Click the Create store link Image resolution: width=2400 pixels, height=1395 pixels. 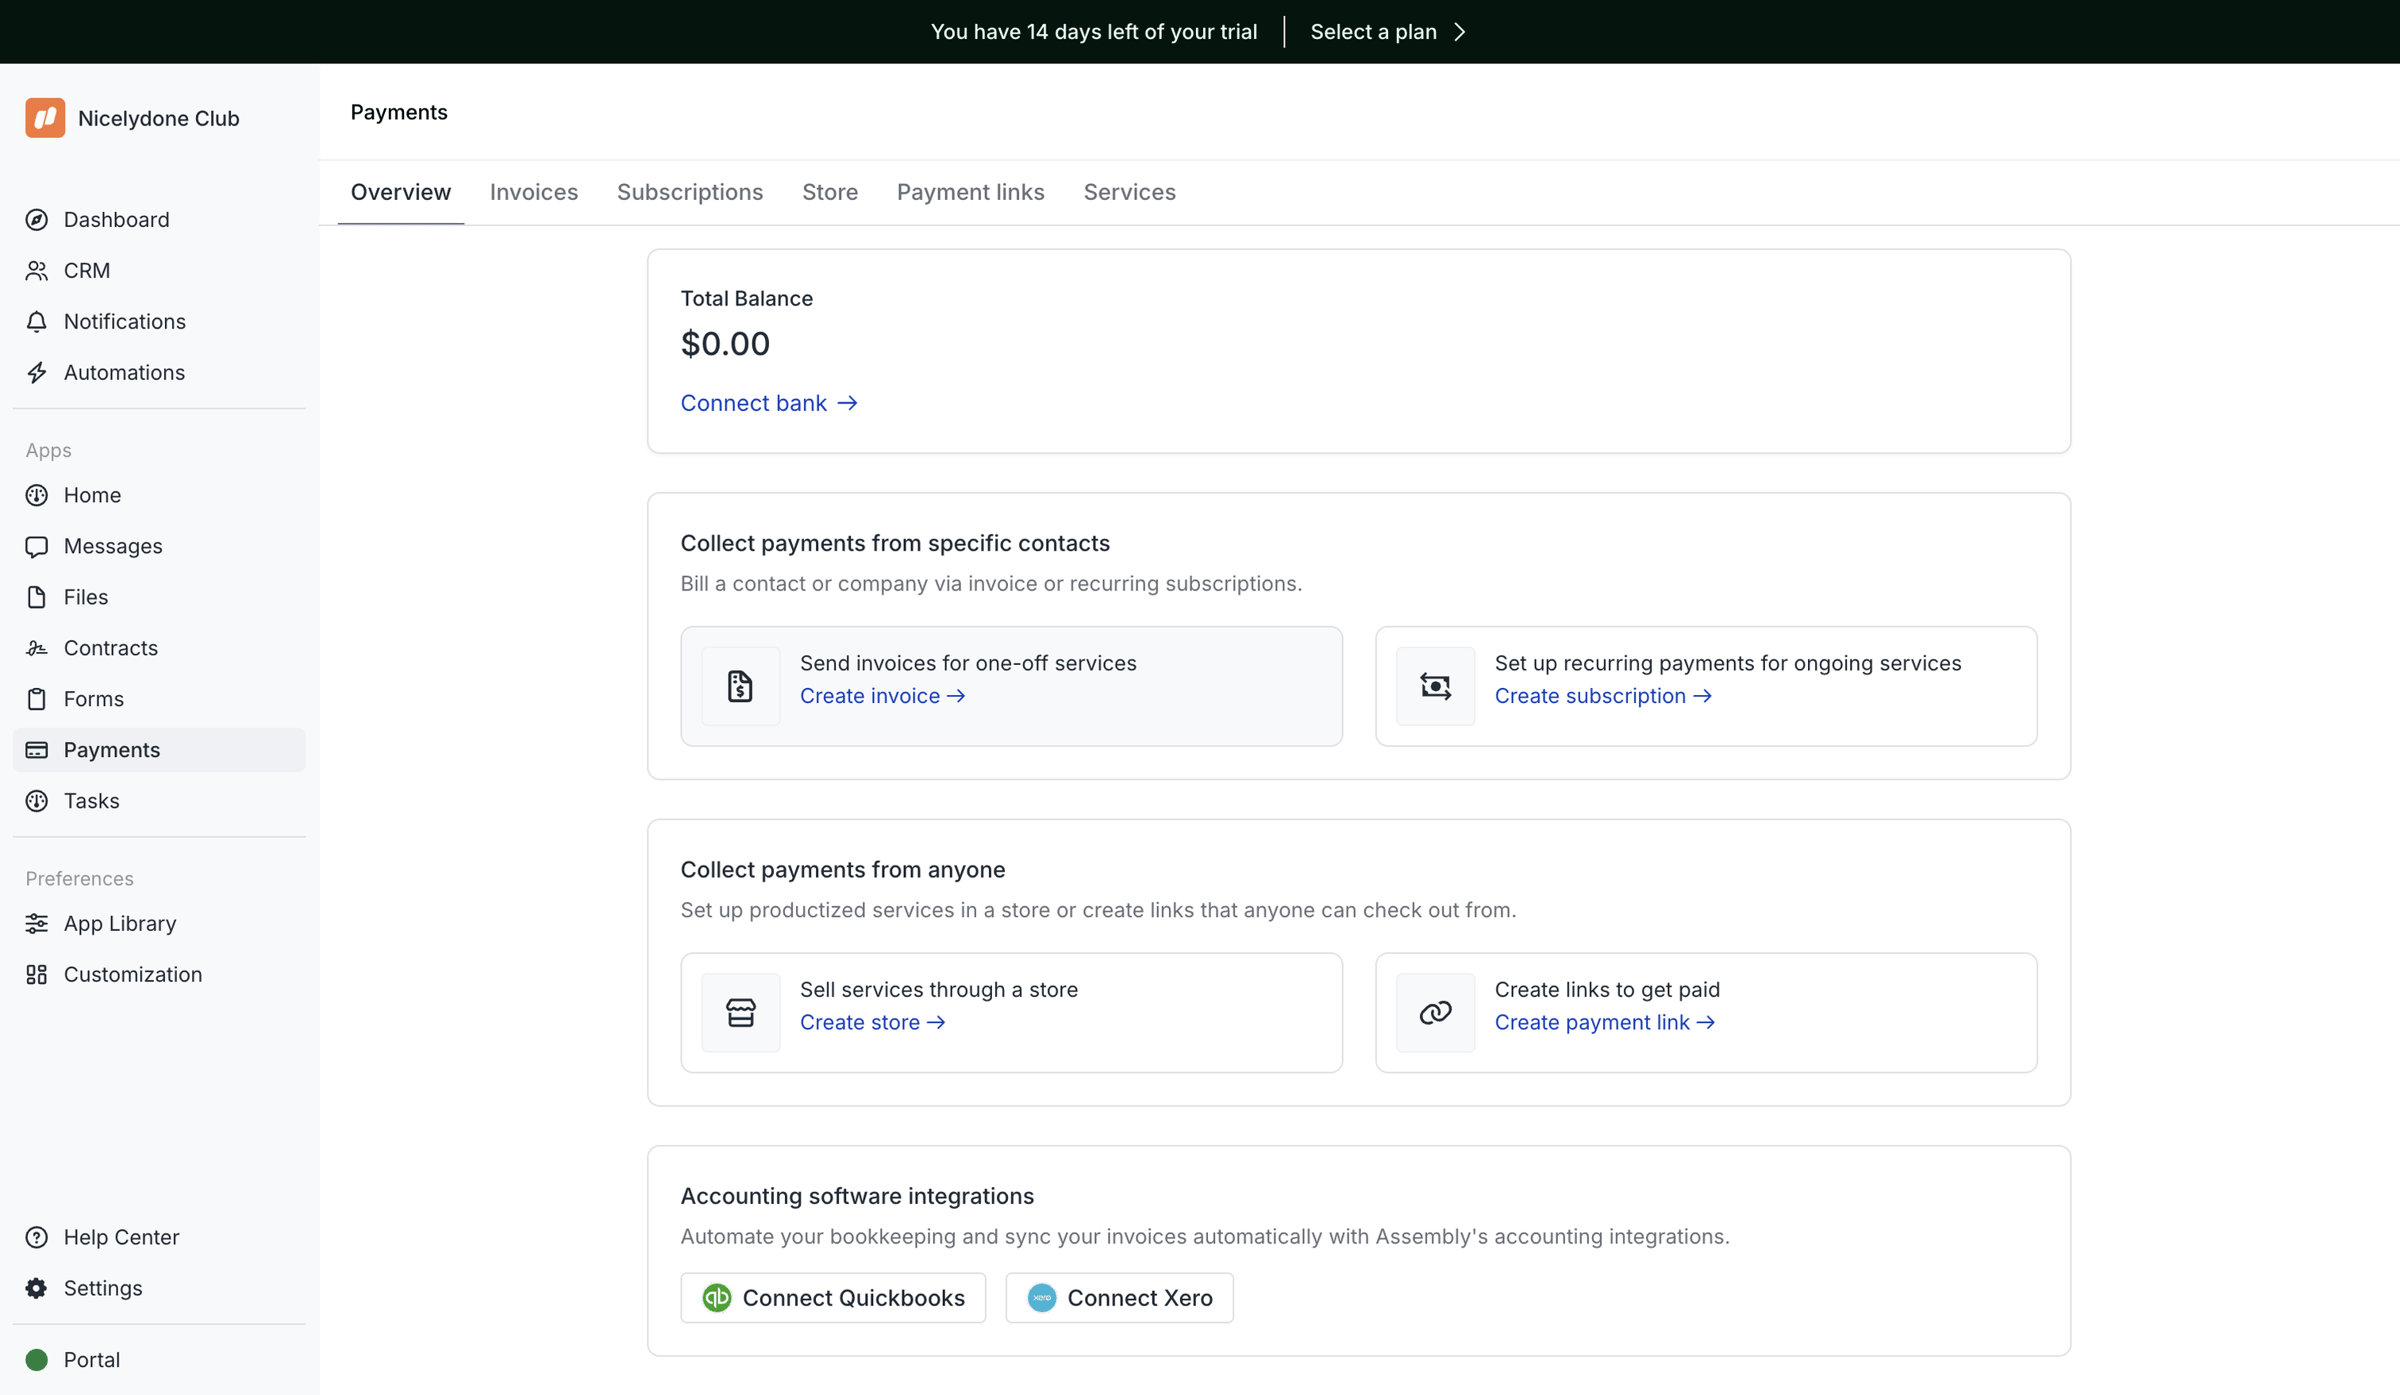pos(872,1022)
